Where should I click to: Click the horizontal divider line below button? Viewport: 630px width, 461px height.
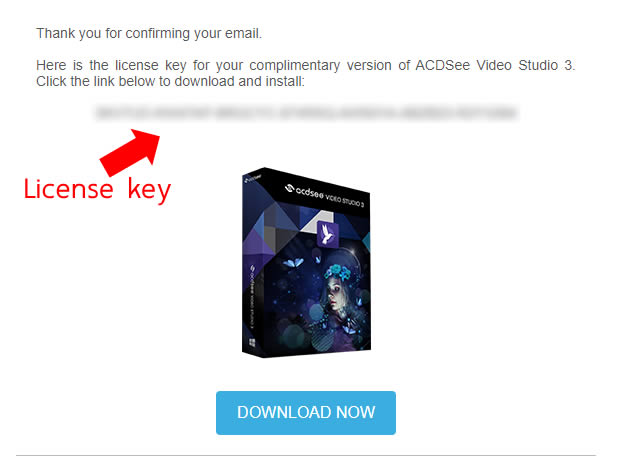point(306,455)
